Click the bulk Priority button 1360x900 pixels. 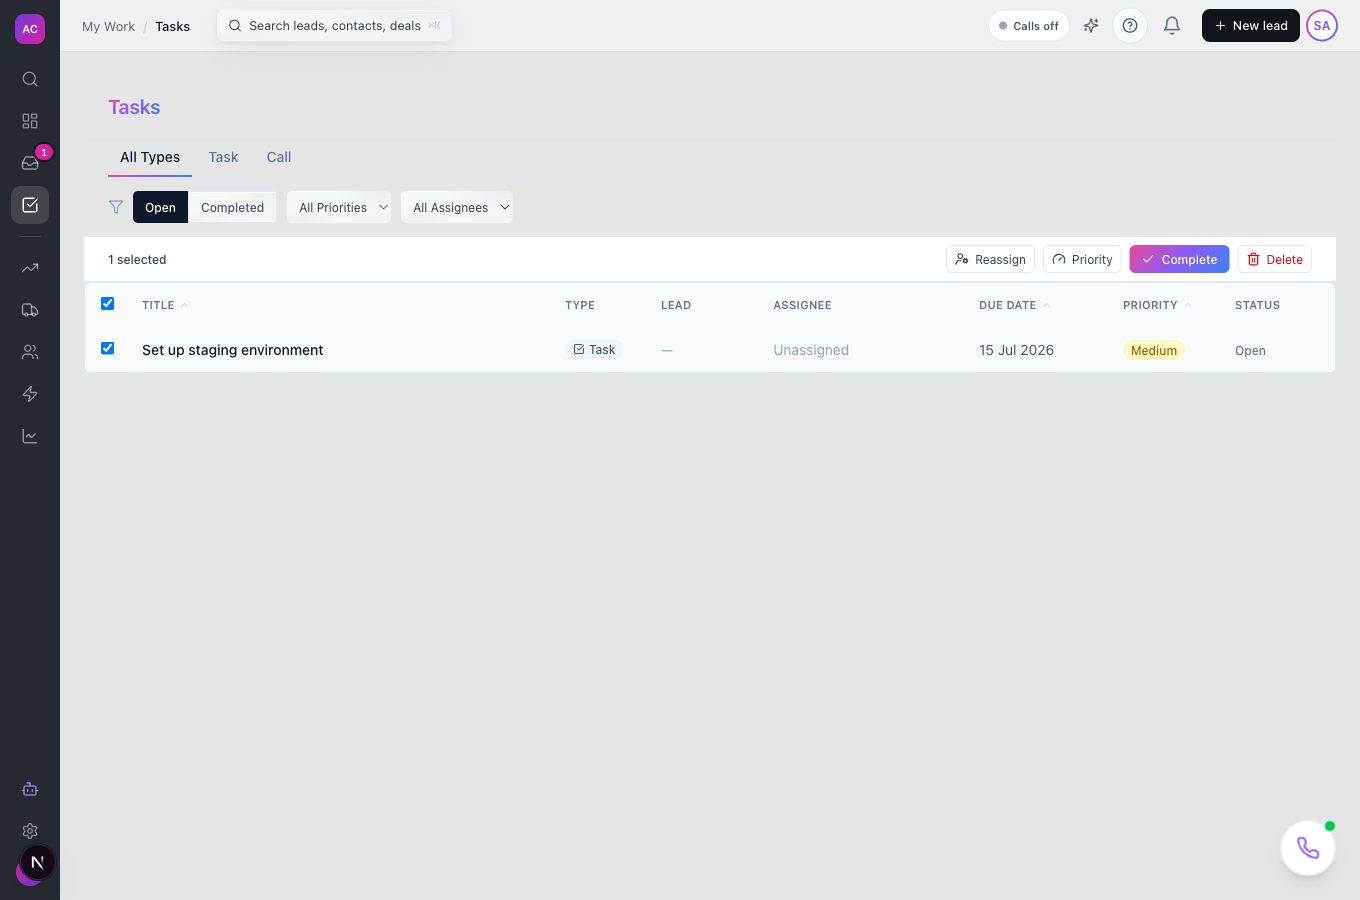1082,259
